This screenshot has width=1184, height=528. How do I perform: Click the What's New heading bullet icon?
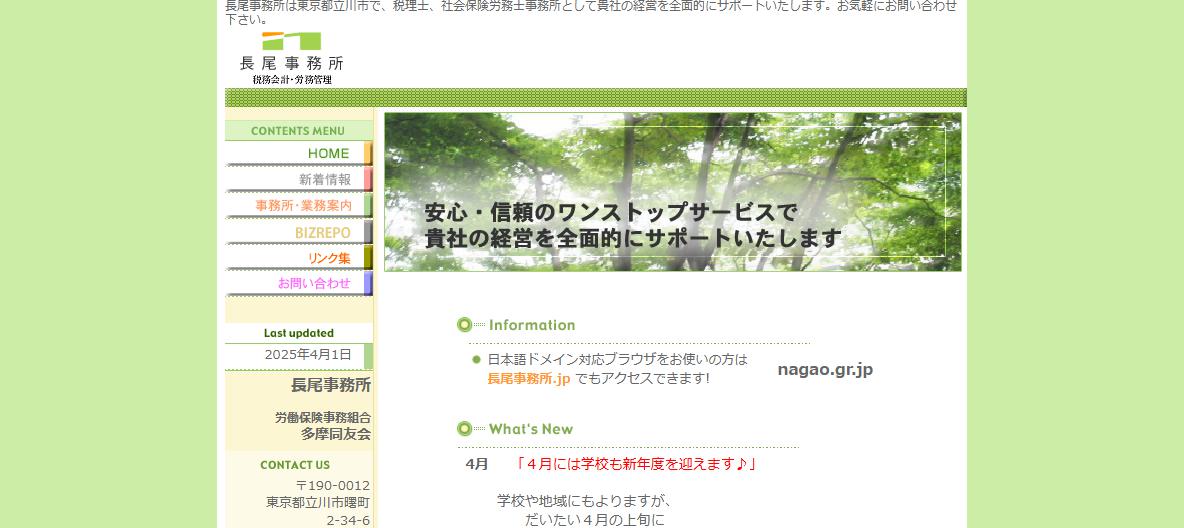pyautogui.click(x=464, y=429)
